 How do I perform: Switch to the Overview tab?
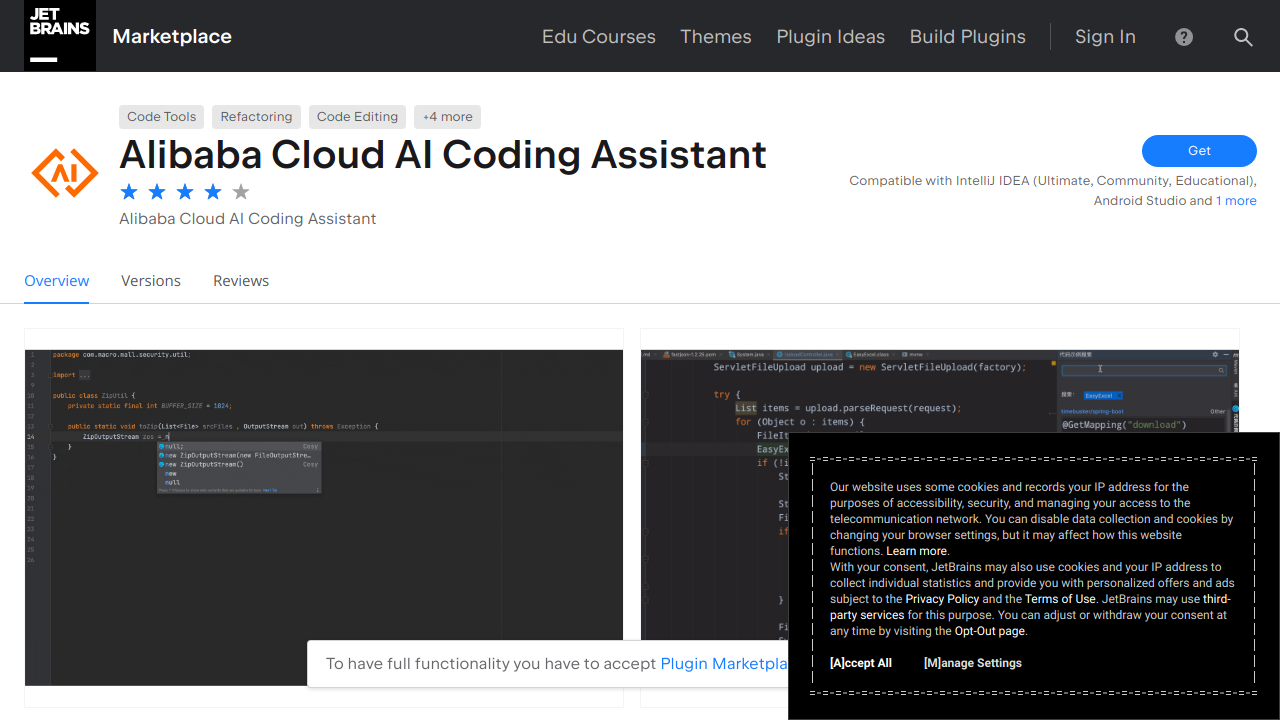(57, 281)
